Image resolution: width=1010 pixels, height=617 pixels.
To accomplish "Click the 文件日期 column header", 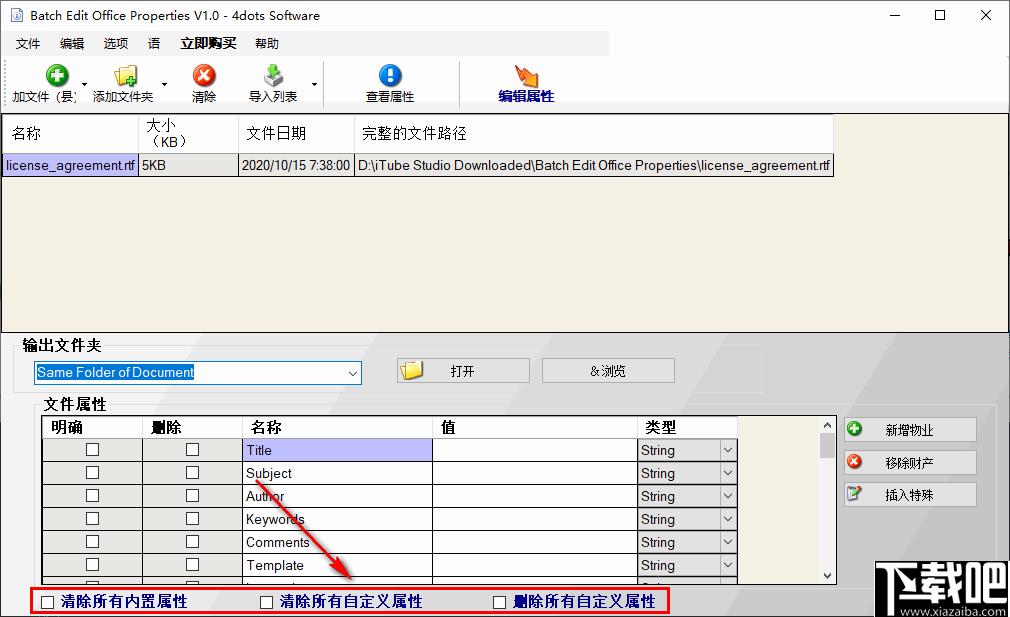I will tap(296, 134).
